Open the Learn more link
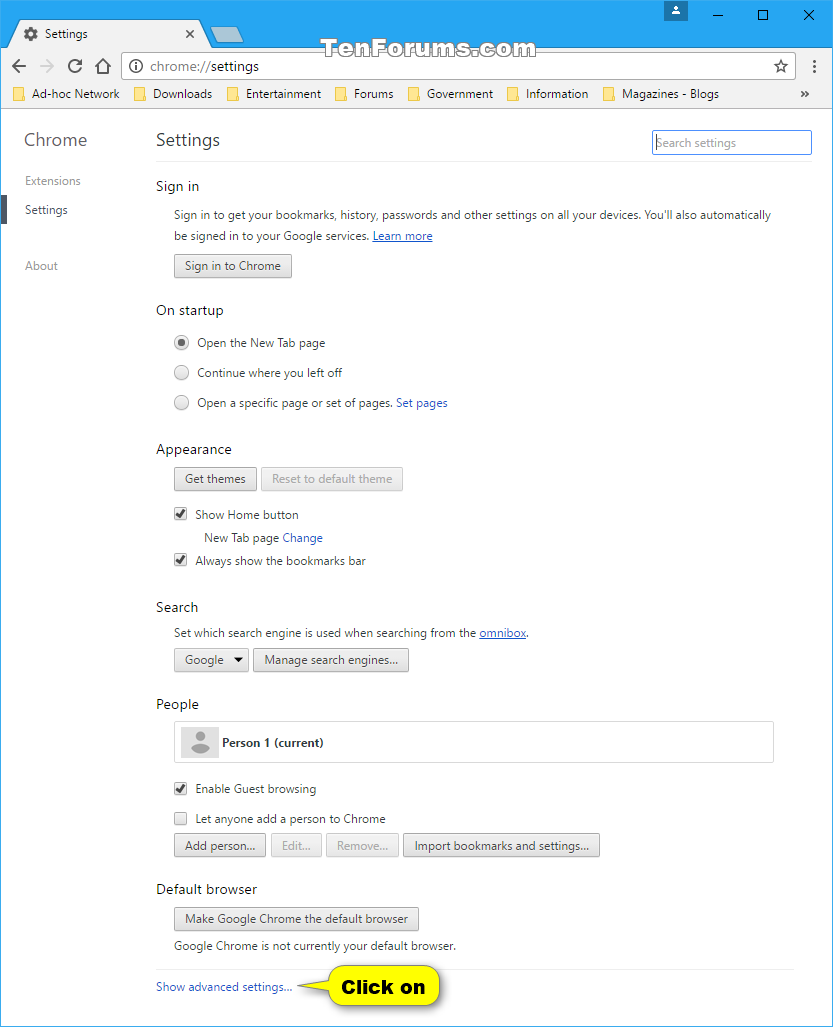The image size is (833, 1027). coord(402,236)
